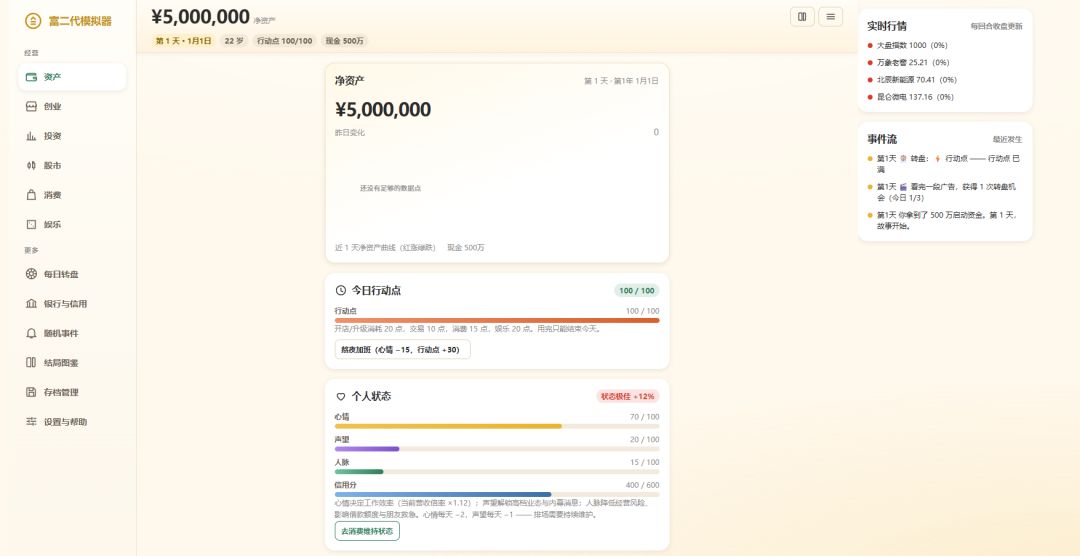Toggle the two-column layout icon button

pos(802,17)
